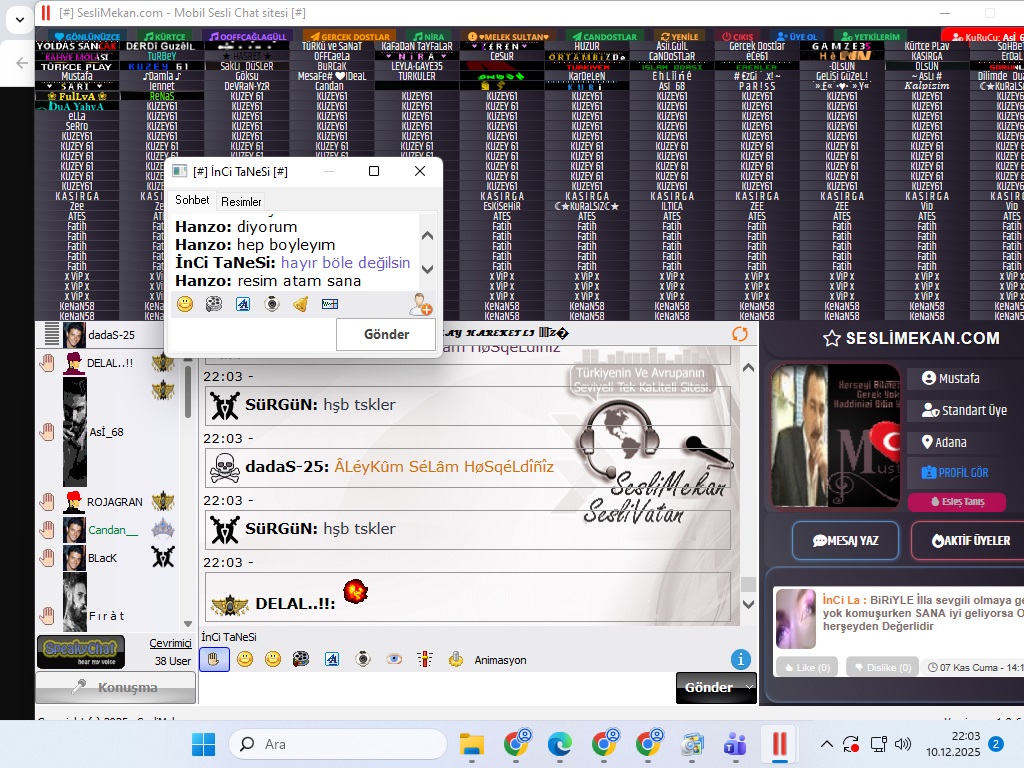Open dropdown arrow on main Gönder button
1024x768 pixels.
point(749,687)
